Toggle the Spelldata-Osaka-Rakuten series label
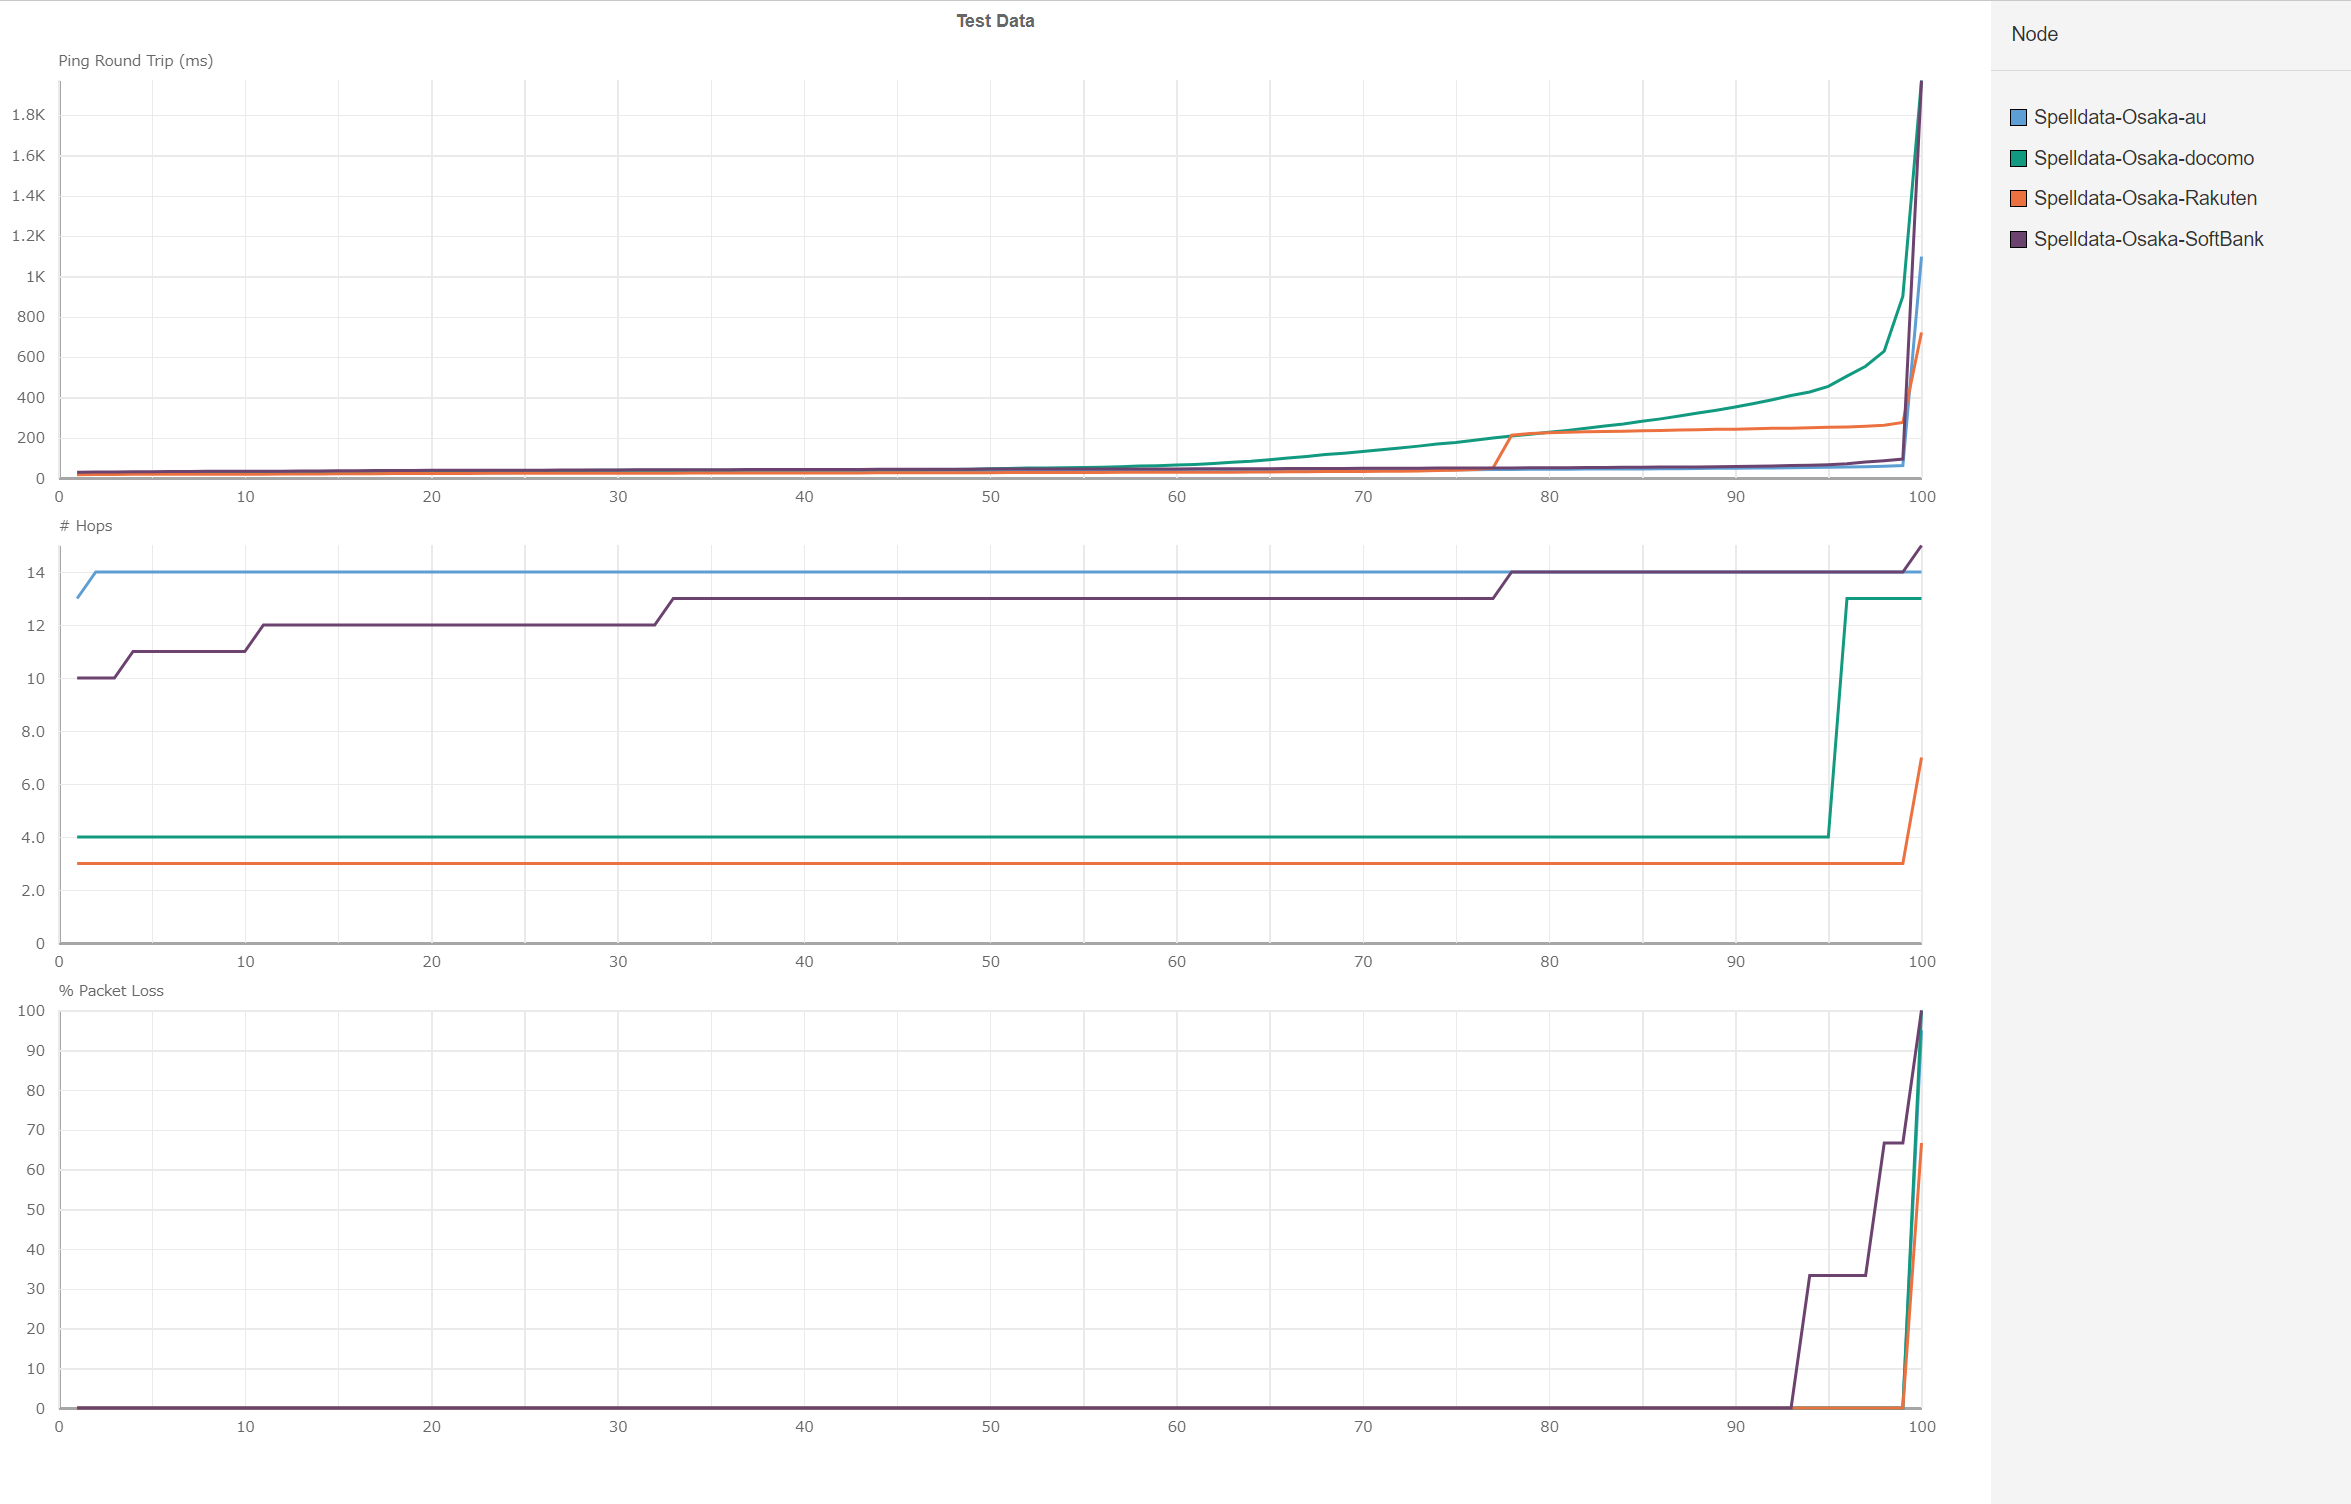2351x1504 pixels. [x=2145, y=198]
